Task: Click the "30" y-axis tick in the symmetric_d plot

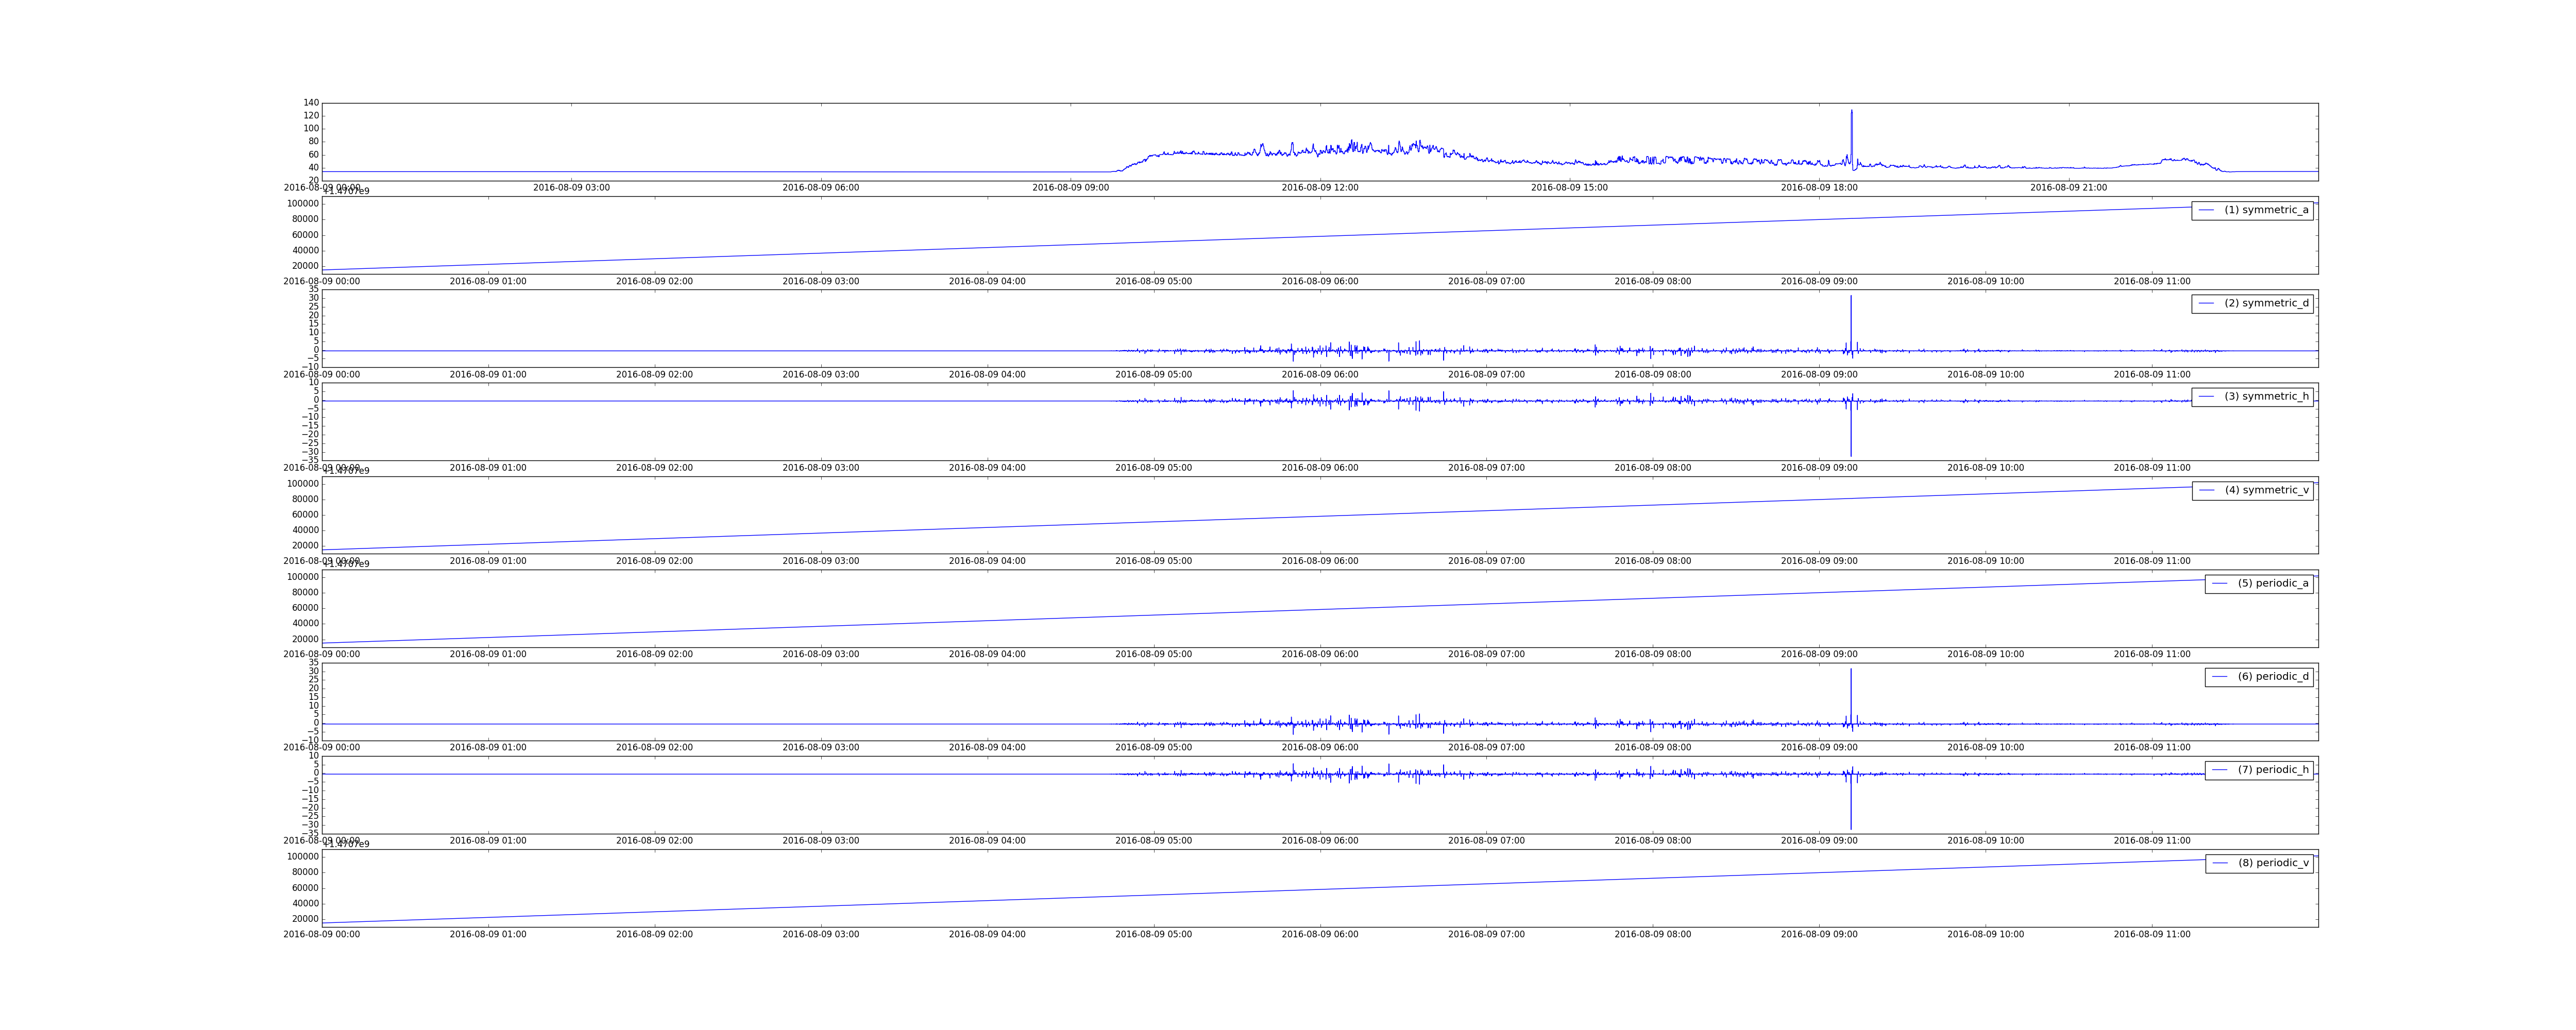Action: 314,298
